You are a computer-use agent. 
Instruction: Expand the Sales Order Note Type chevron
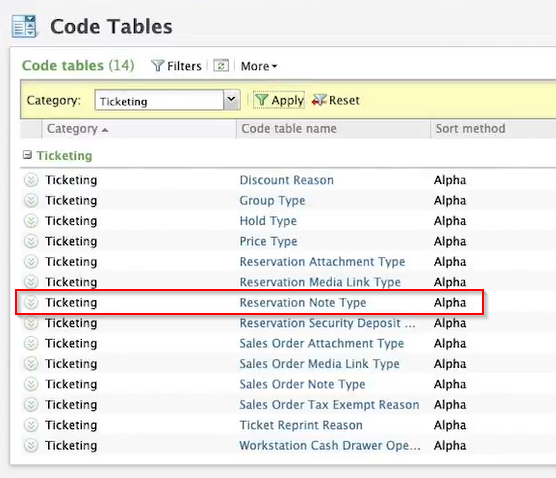pos(31,384)
